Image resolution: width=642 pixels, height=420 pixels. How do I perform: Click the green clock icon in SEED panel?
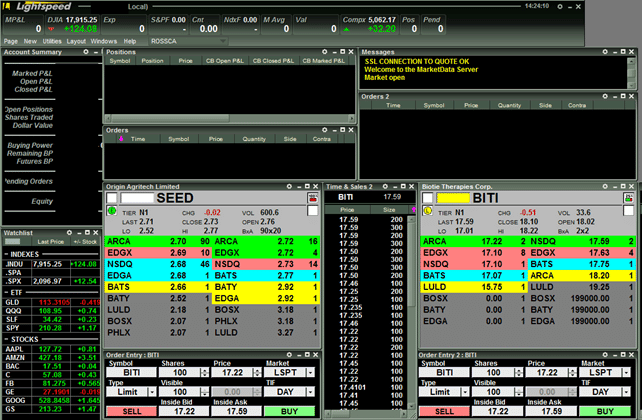110,212
